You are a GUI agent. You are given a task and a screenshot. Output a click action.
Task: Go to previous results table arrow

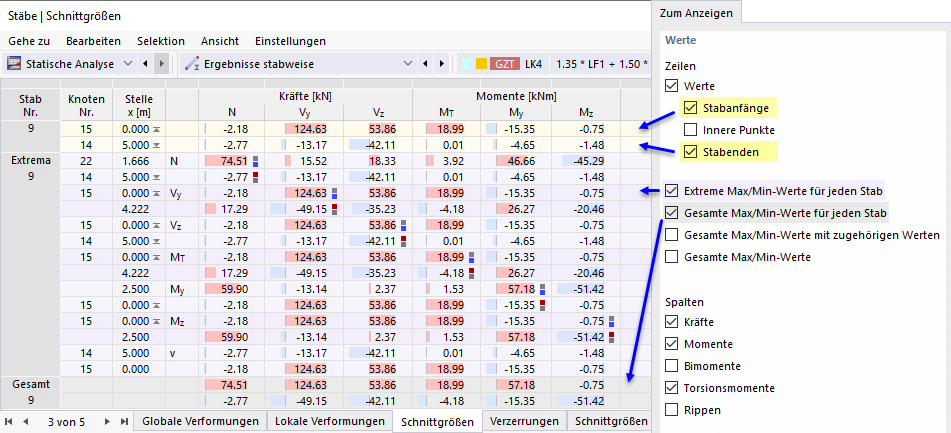pyautogui.click(x=426, y=64)
